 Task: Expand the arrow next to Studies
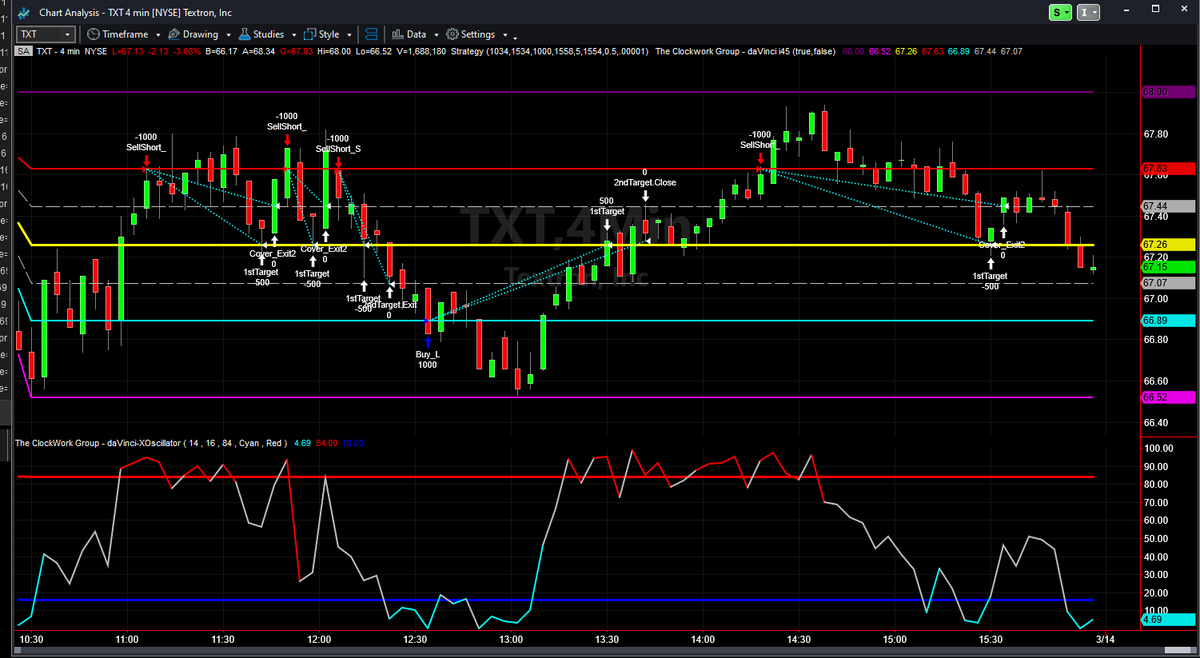click(x=293, y=35)
